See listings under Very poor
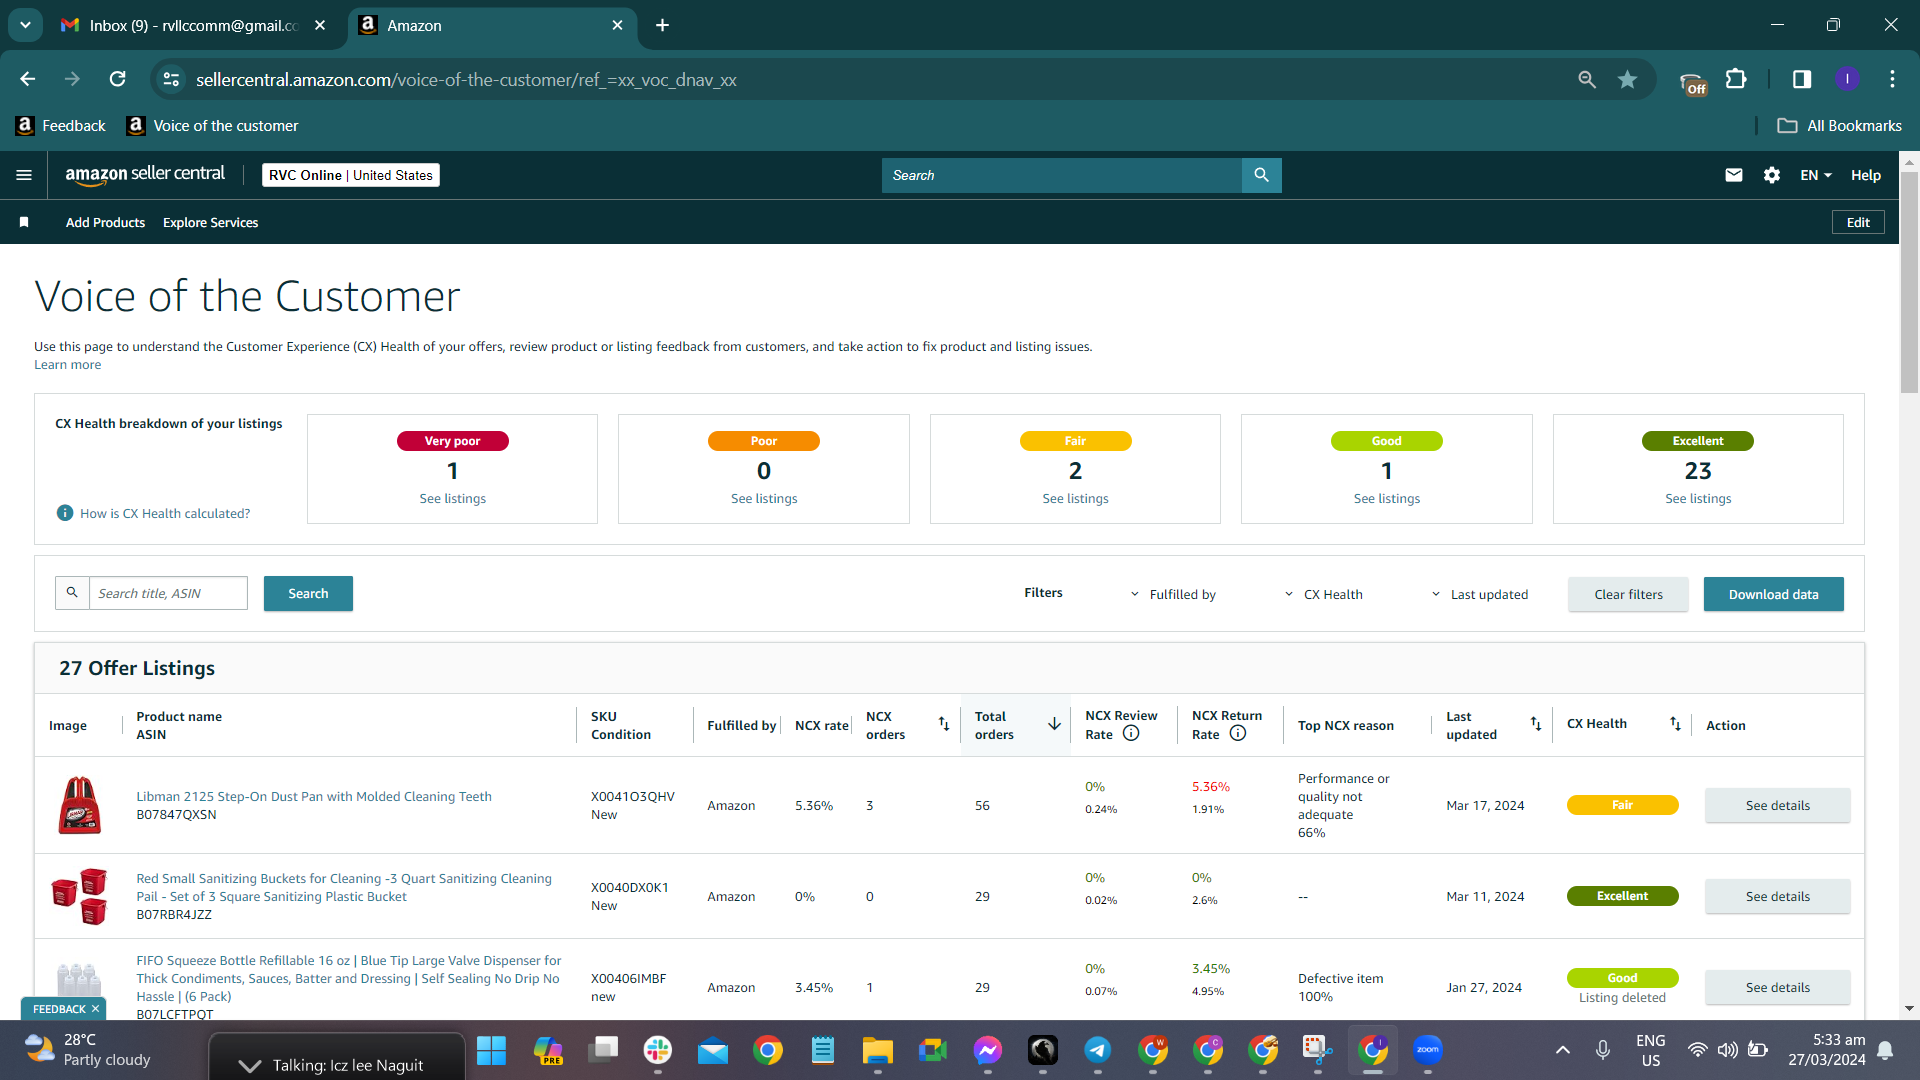Image resolution: width=1920 pixels, height=1080 pixels. [x=452, y=498]
